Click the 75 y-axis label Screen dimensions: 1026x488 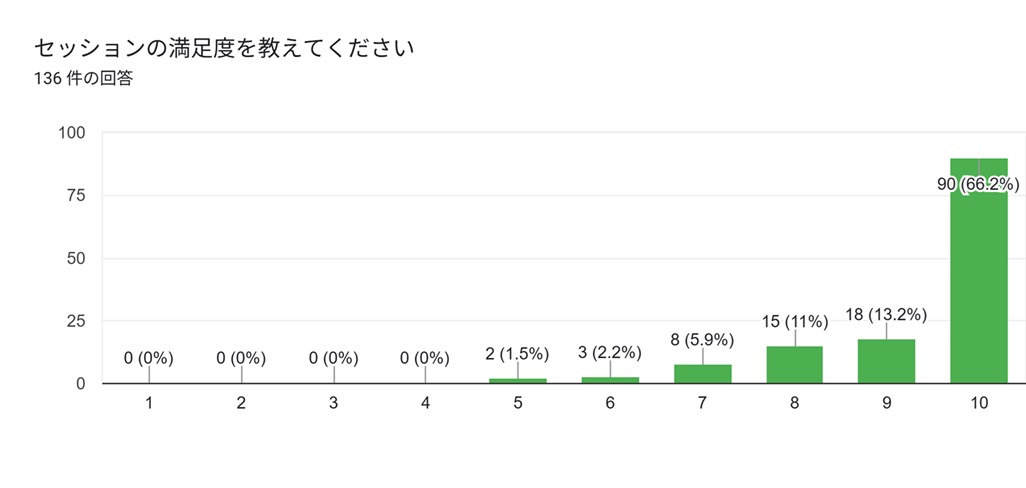click(x=76, y=196)
